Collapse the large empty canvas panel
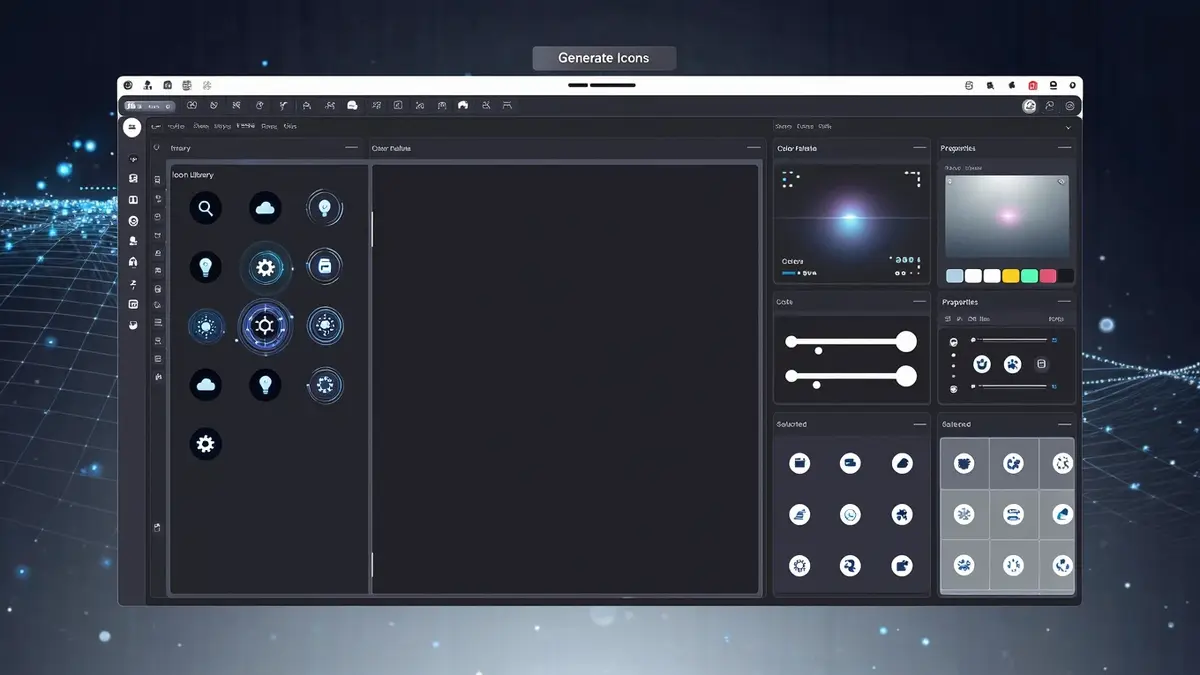1200x675 pixels. click(752, 148)
